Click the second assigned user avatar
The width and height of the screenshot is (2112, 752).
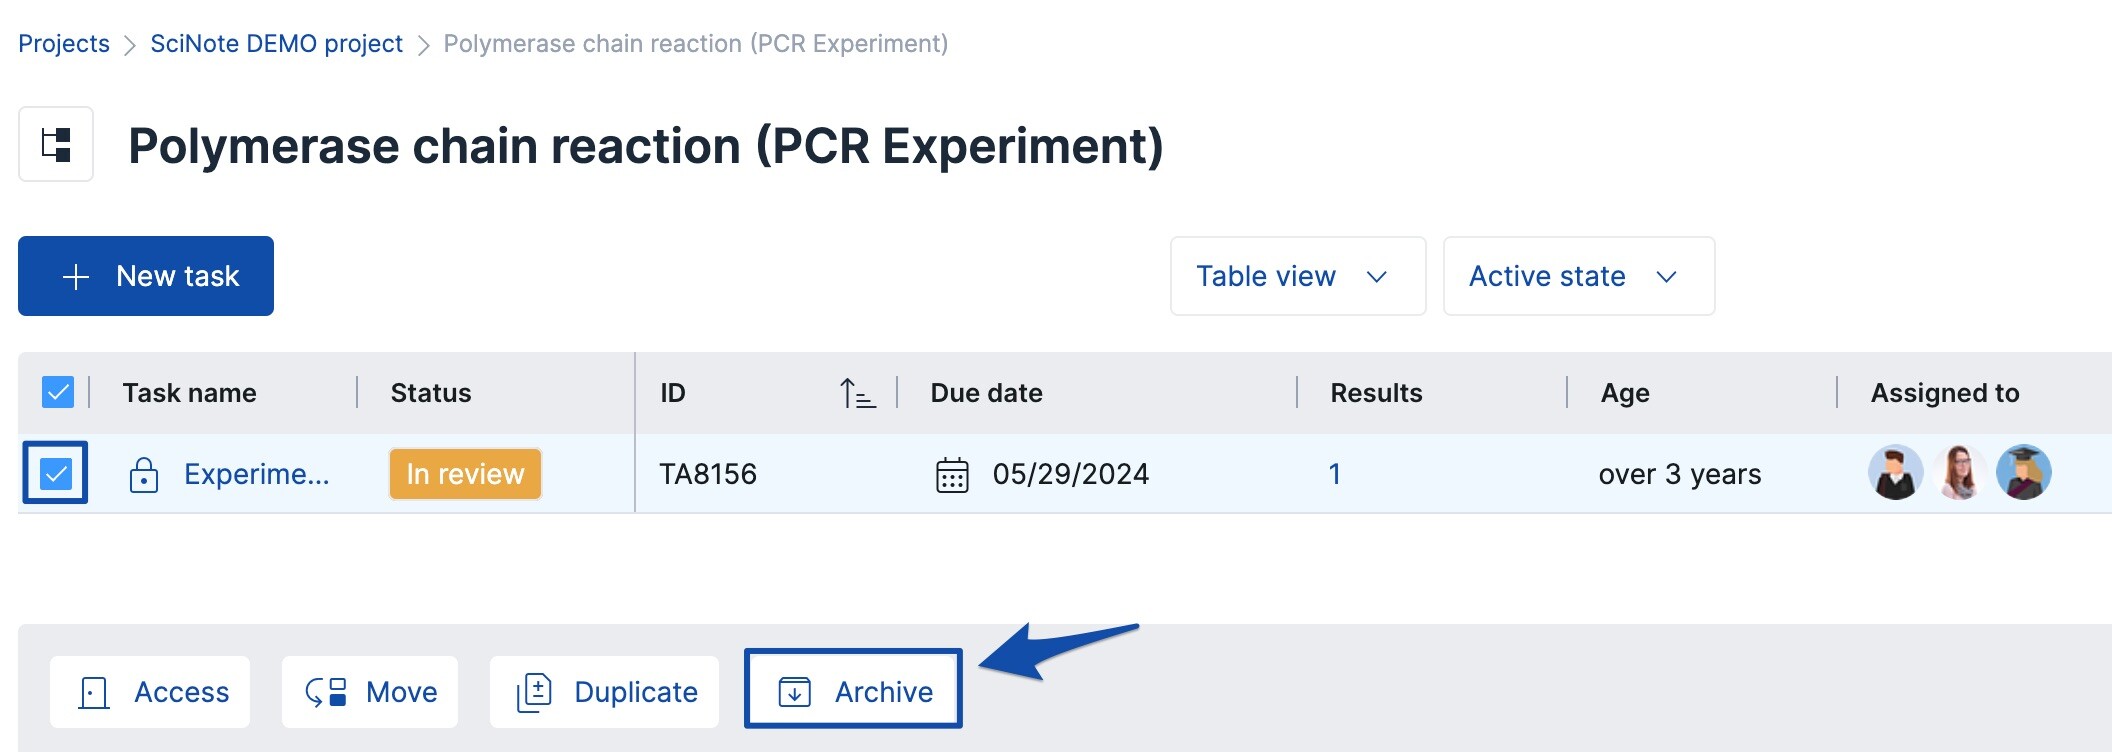pyautogui.click(x=1959, y=473)
